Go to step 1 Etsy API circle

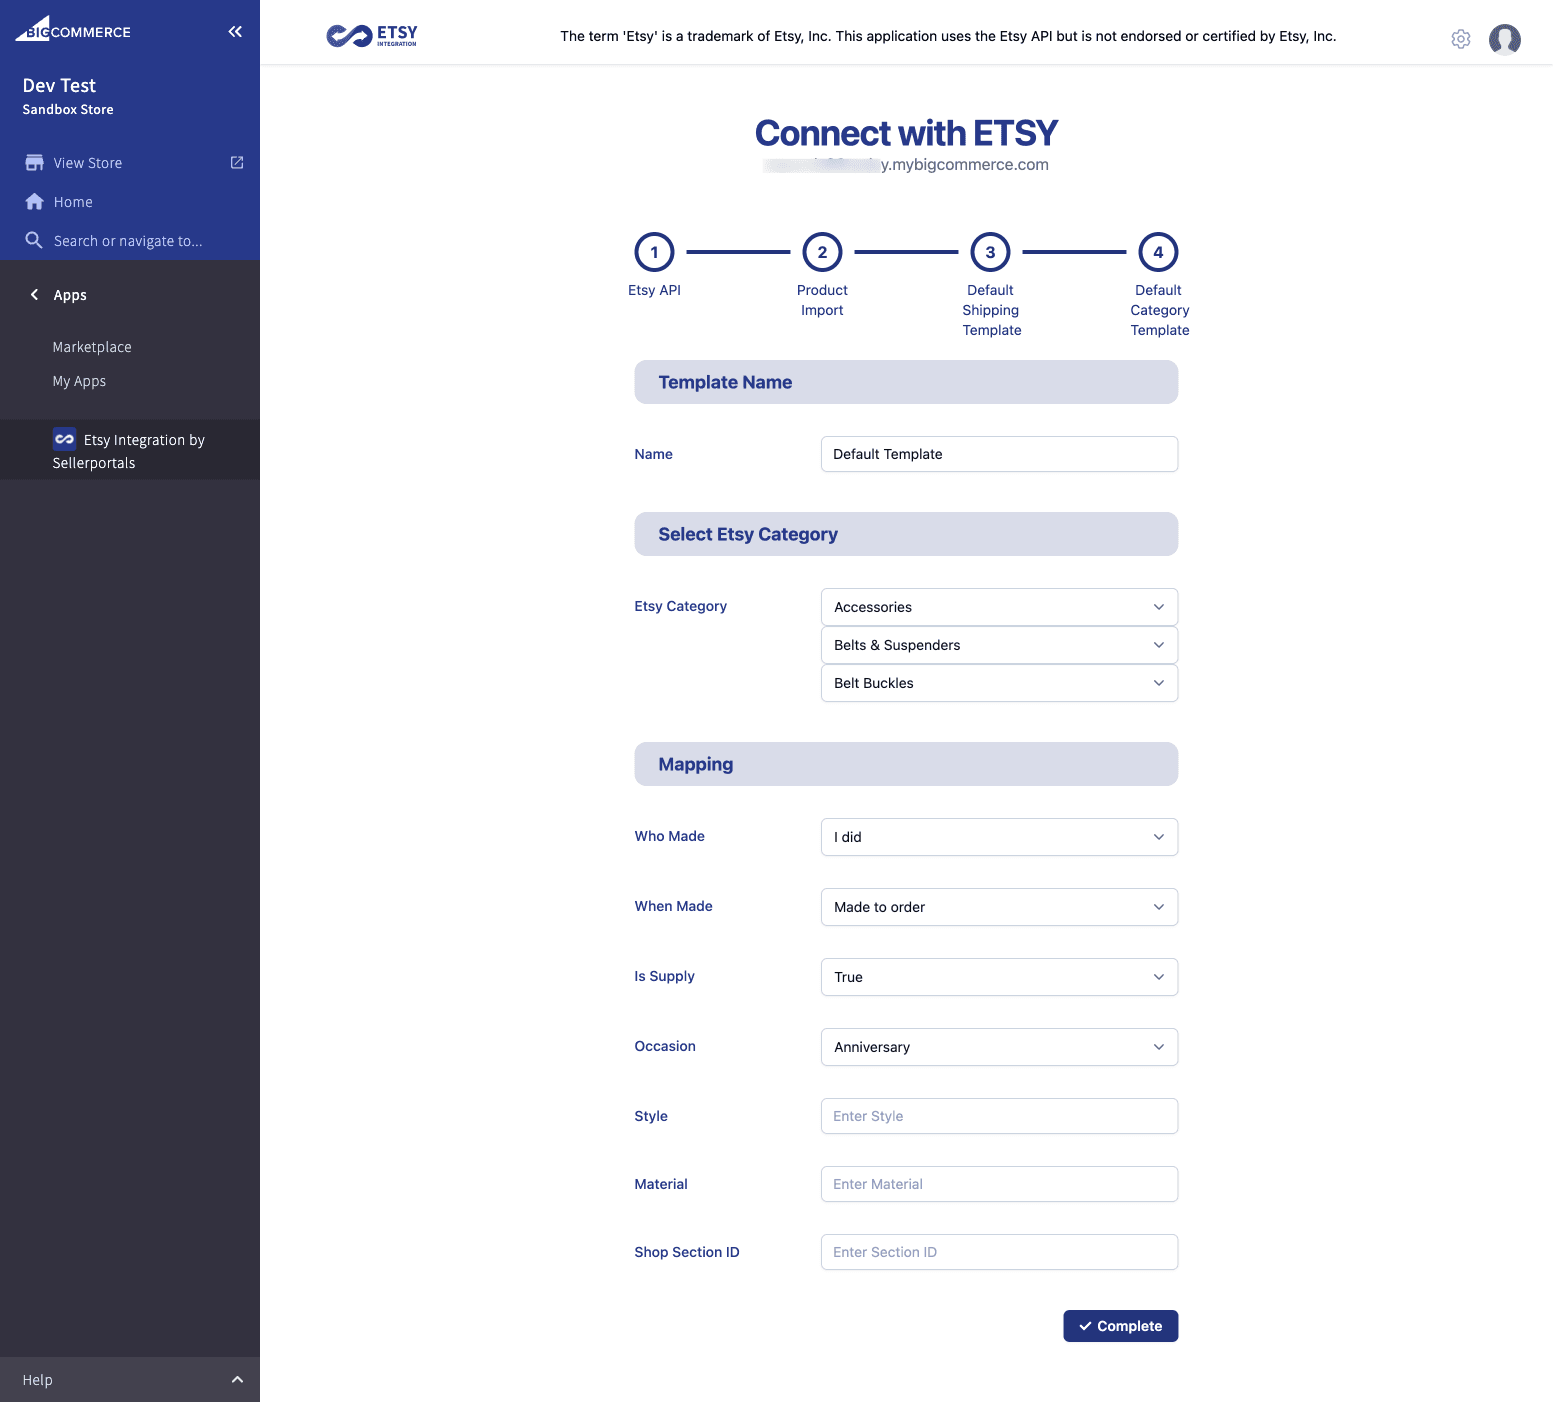655,252
